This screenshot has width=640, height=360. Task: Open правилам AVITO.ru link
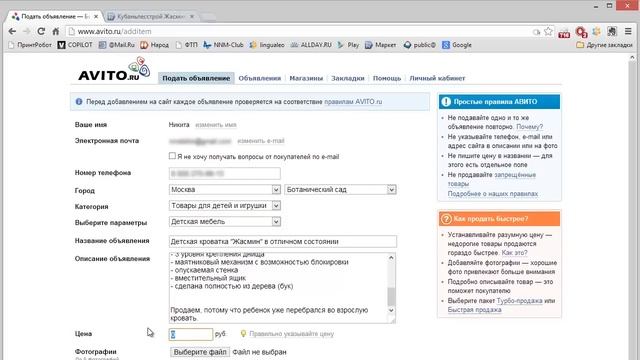click(353, 102)
